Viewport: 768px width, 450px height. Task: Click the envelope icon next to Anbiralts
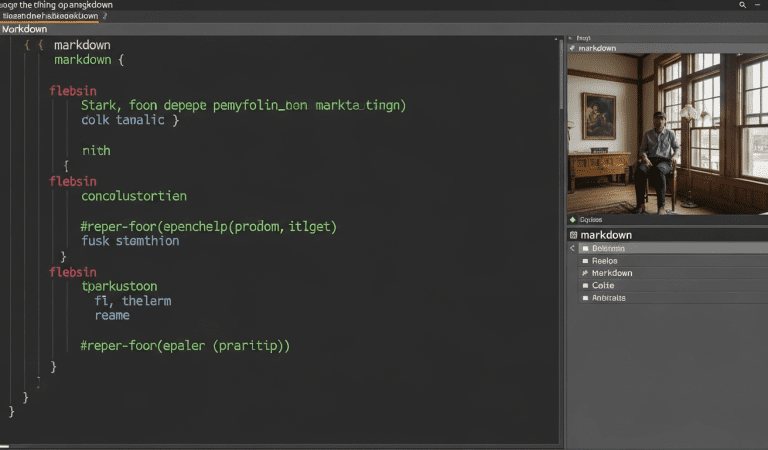585,297
